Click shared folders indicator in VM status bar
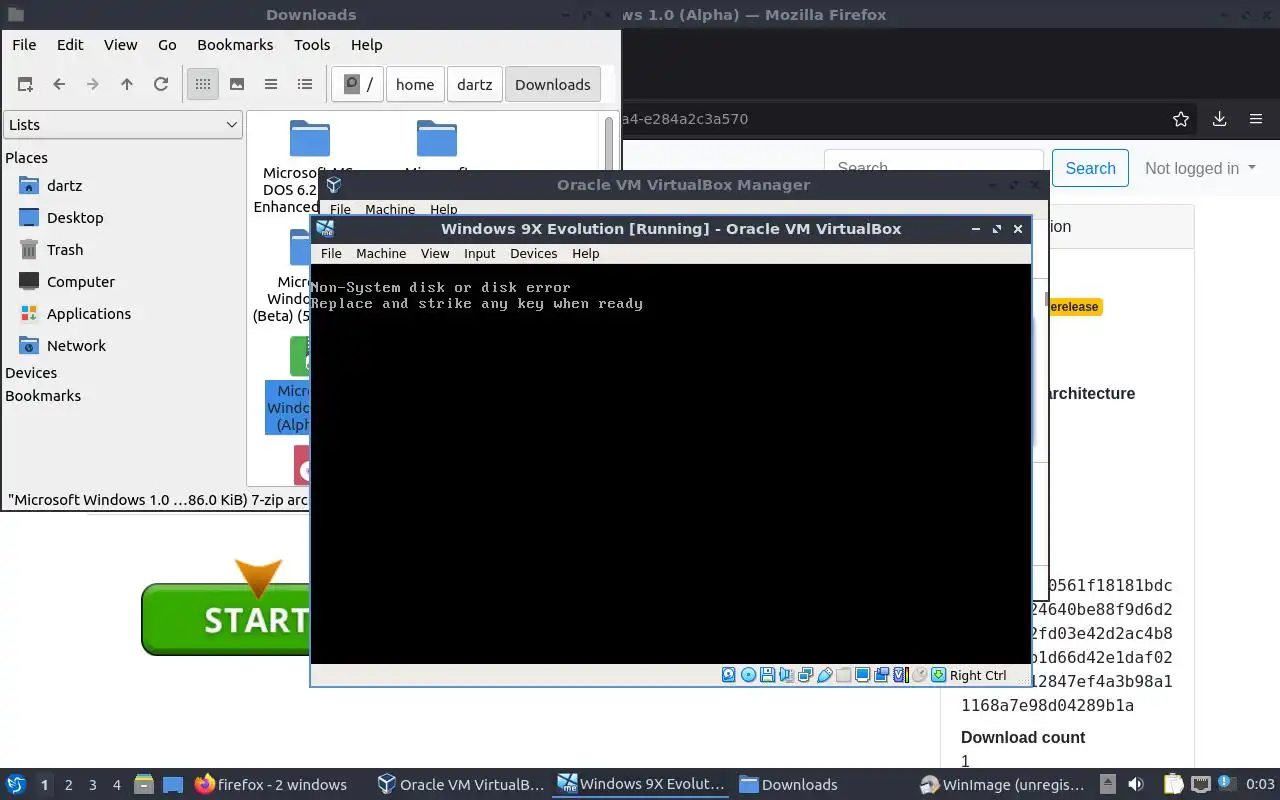The image size is (1280, 800). [843, 675]
